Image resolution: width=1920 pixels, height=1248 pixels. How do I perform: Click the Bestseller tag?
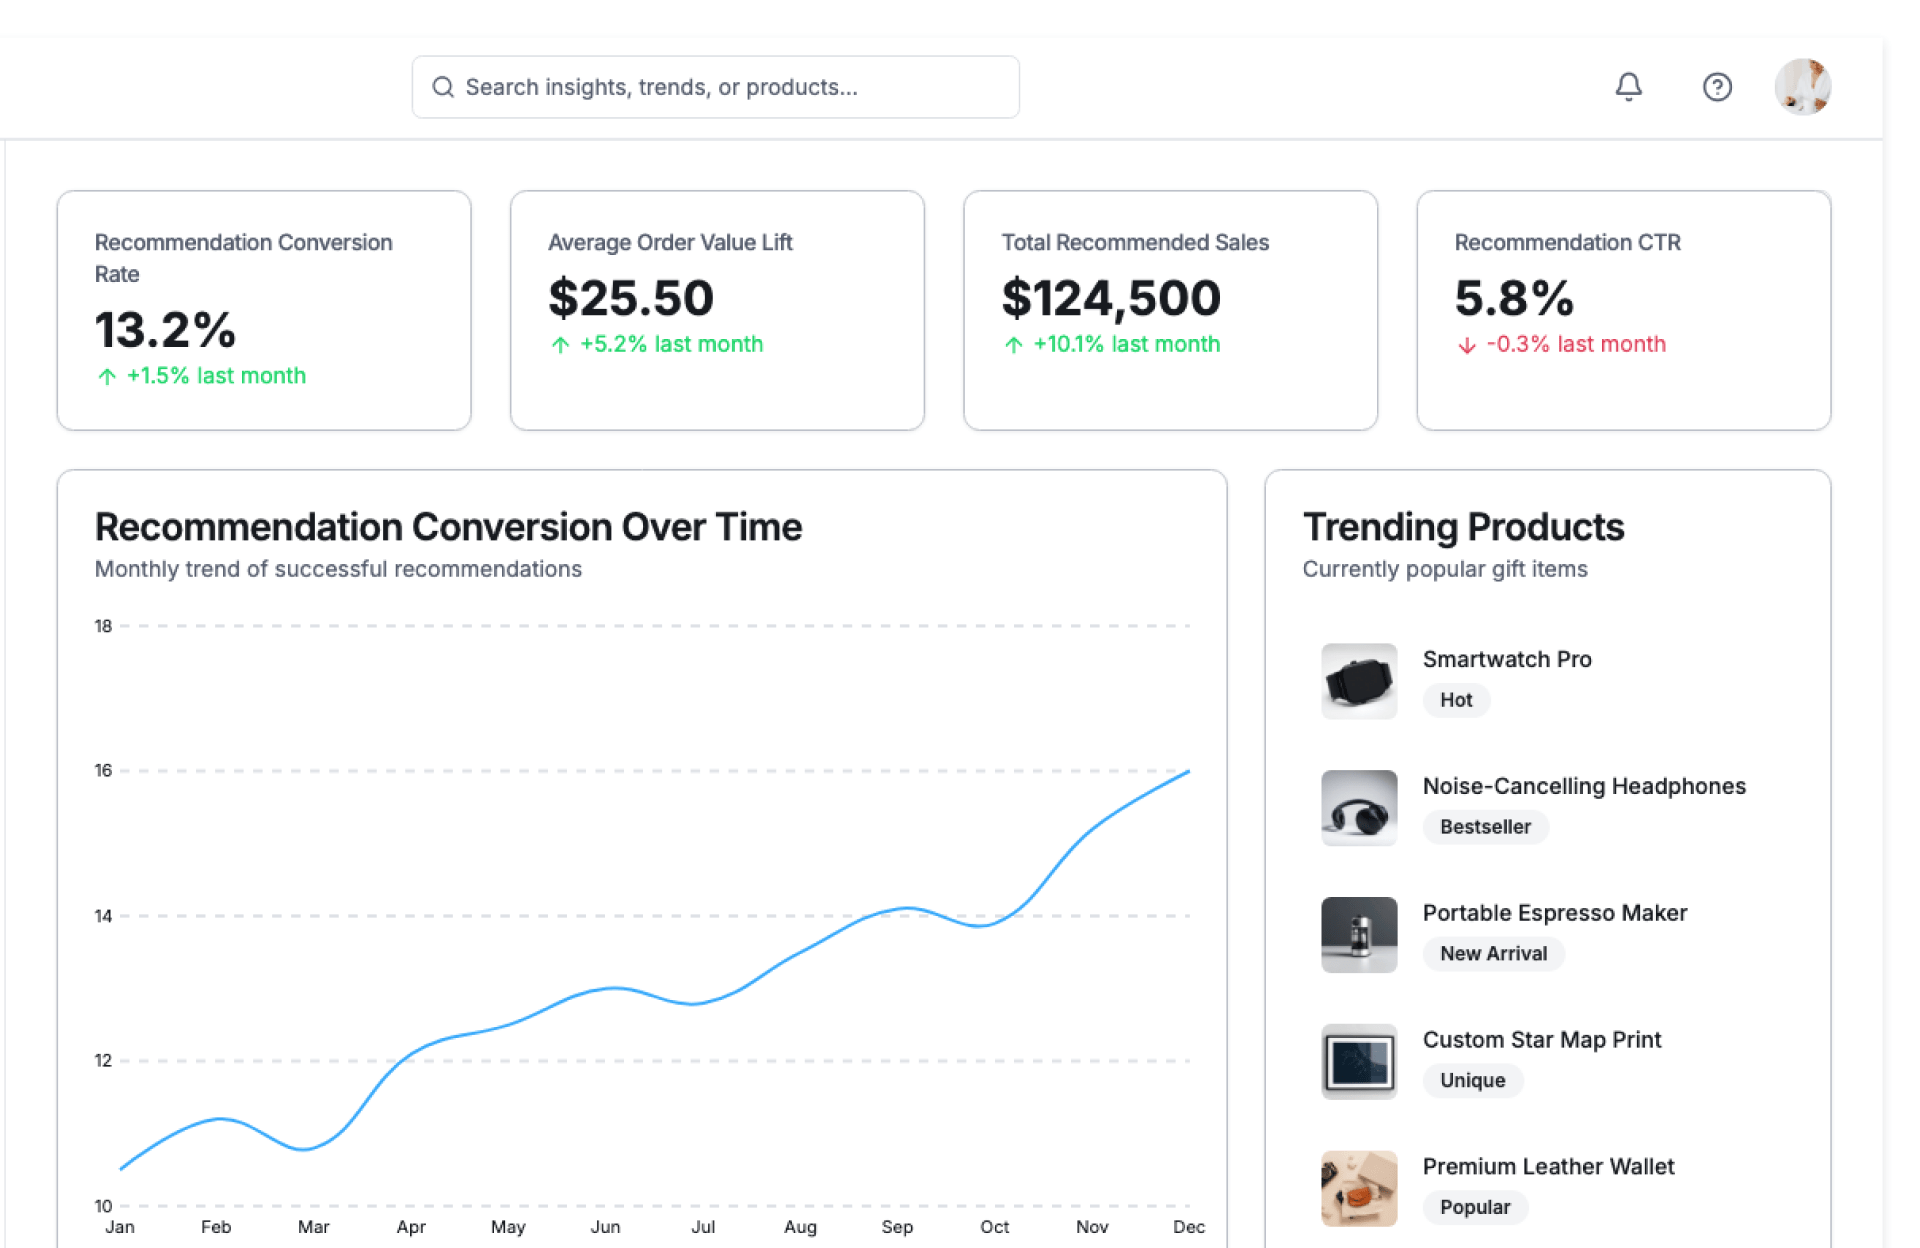click(x=1484, y=827)
